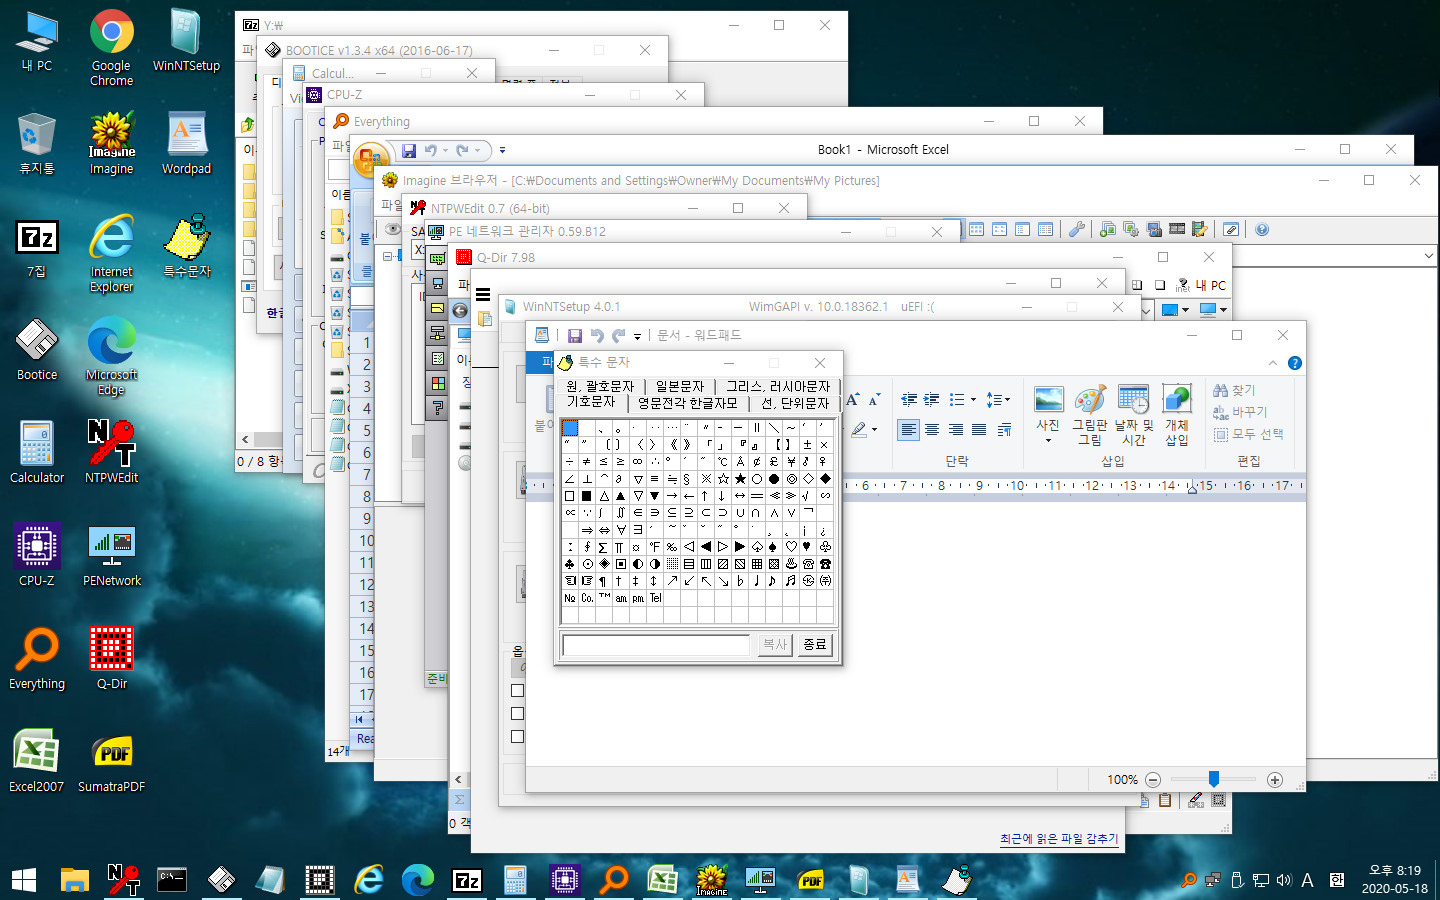Open Imagine toolbar help icon
1440x900 pixels.
coord(1262,229)
